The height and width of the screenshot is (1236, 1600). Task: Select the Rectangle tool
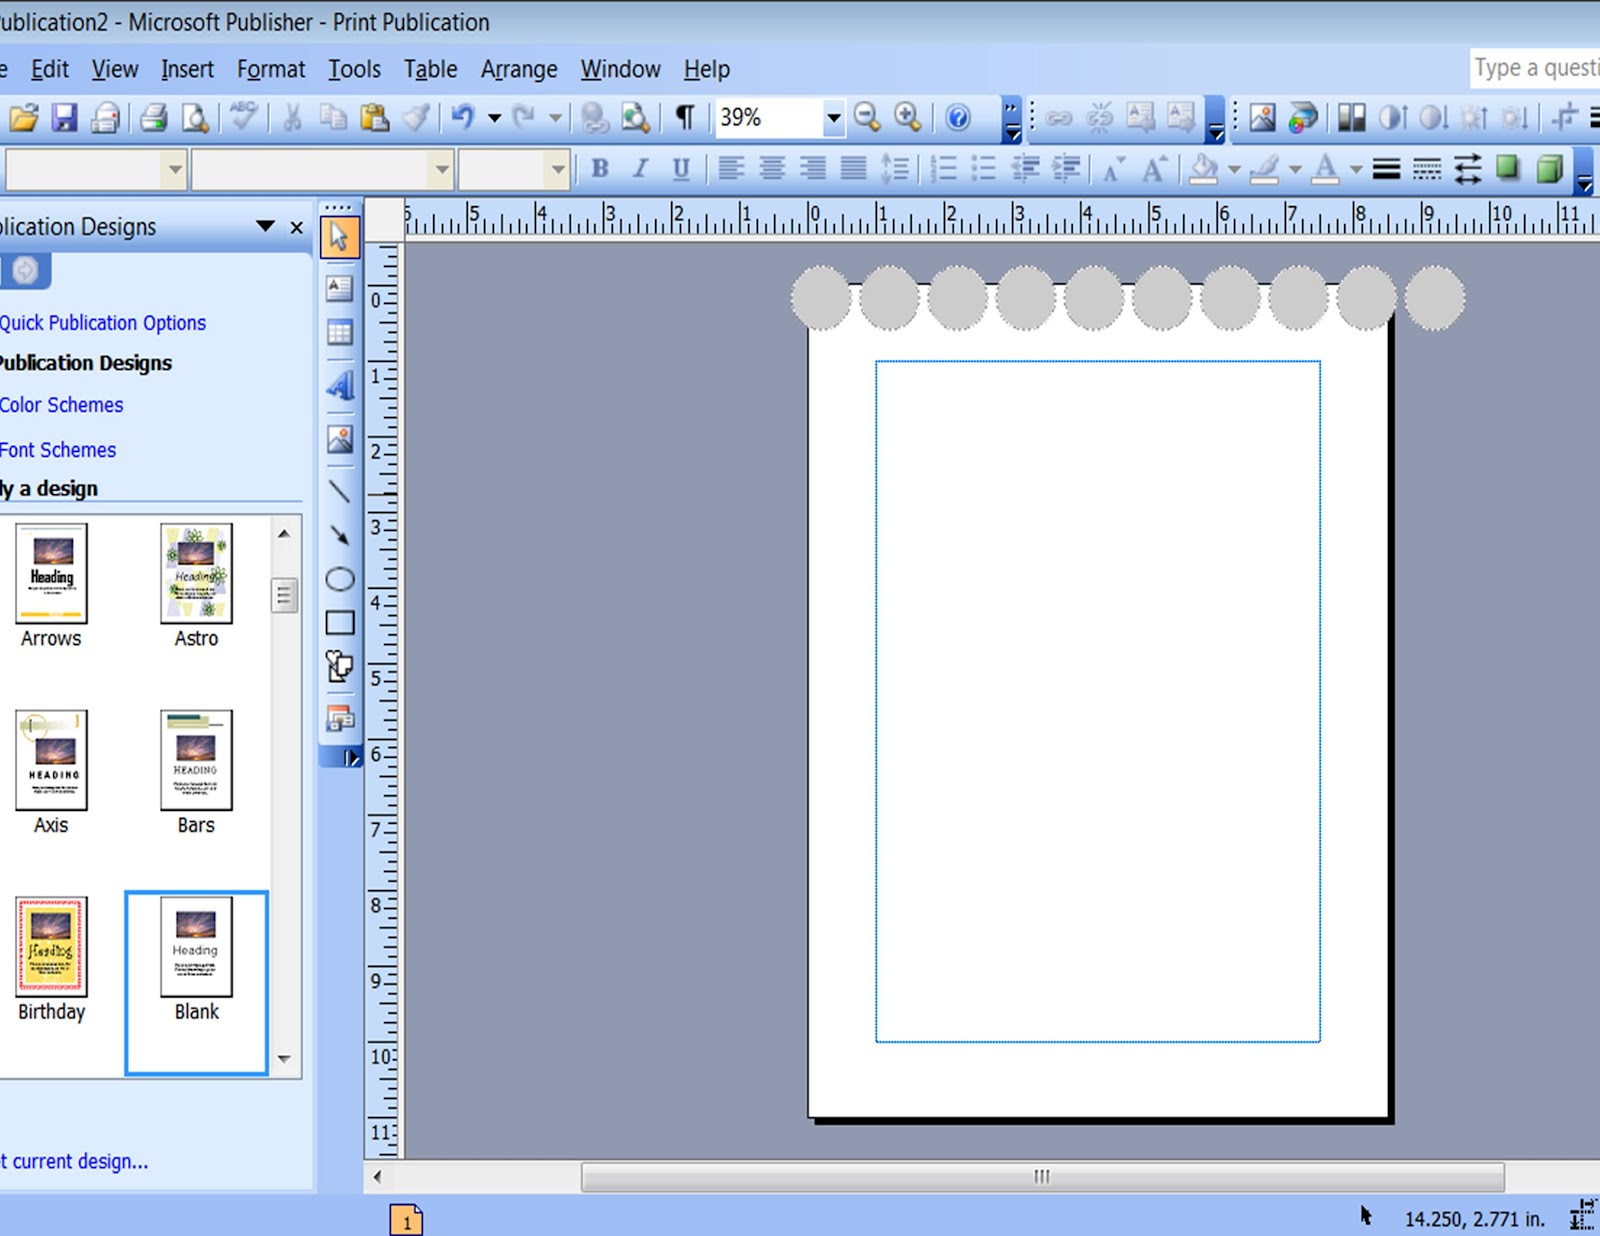click(339, 622)
